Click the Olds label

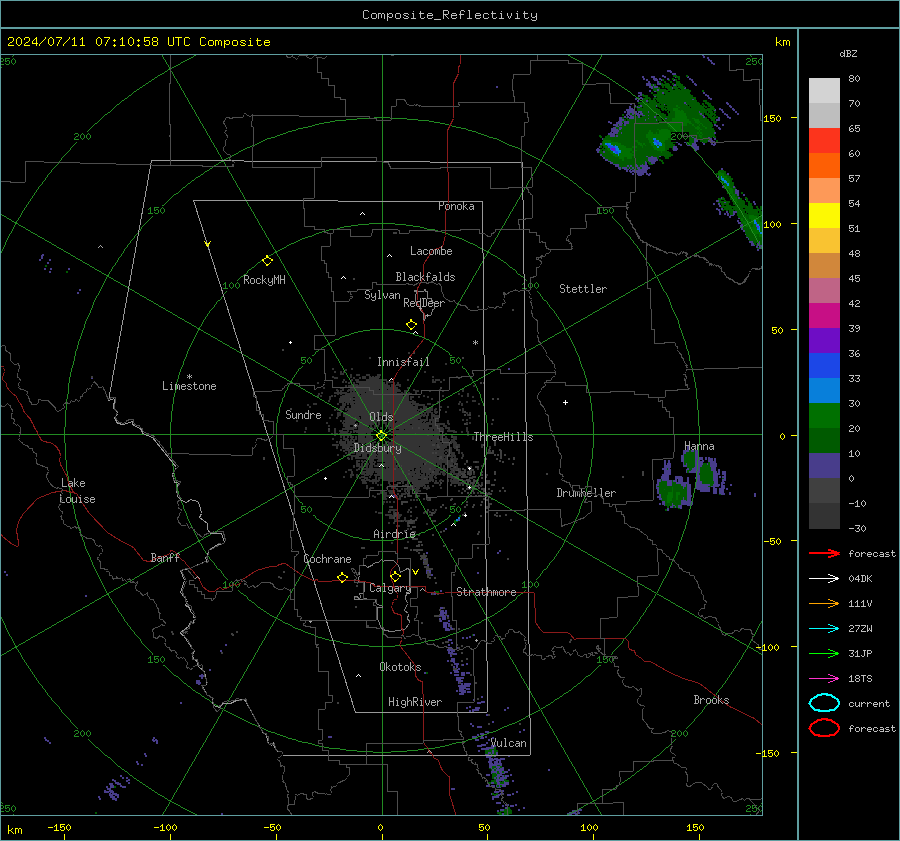point(381,417)
